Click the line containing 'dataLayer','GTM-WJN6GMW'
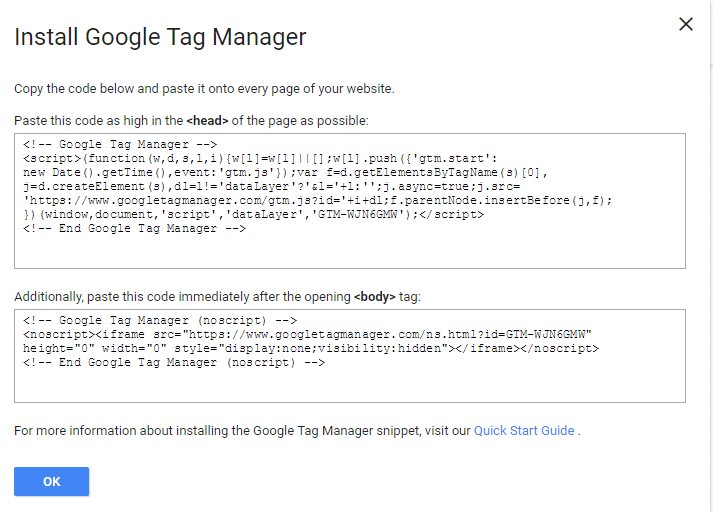Screen dimensions: 713x512 253,215
